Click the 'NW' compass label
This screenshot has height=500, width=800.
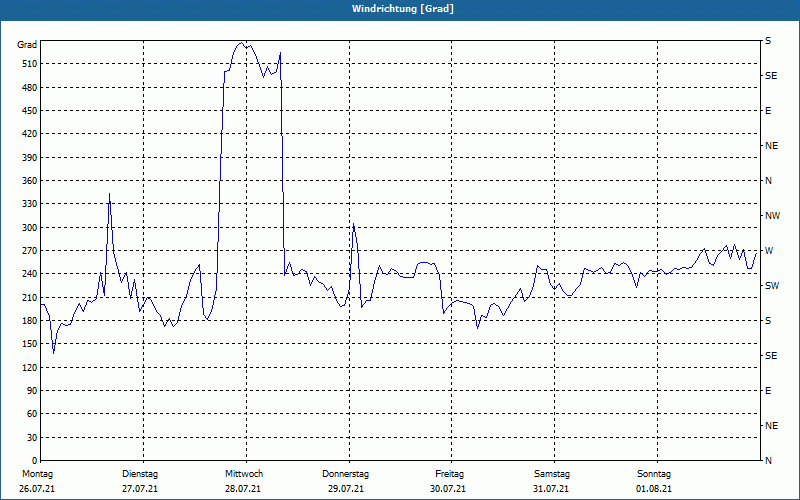tap(772, 216)
